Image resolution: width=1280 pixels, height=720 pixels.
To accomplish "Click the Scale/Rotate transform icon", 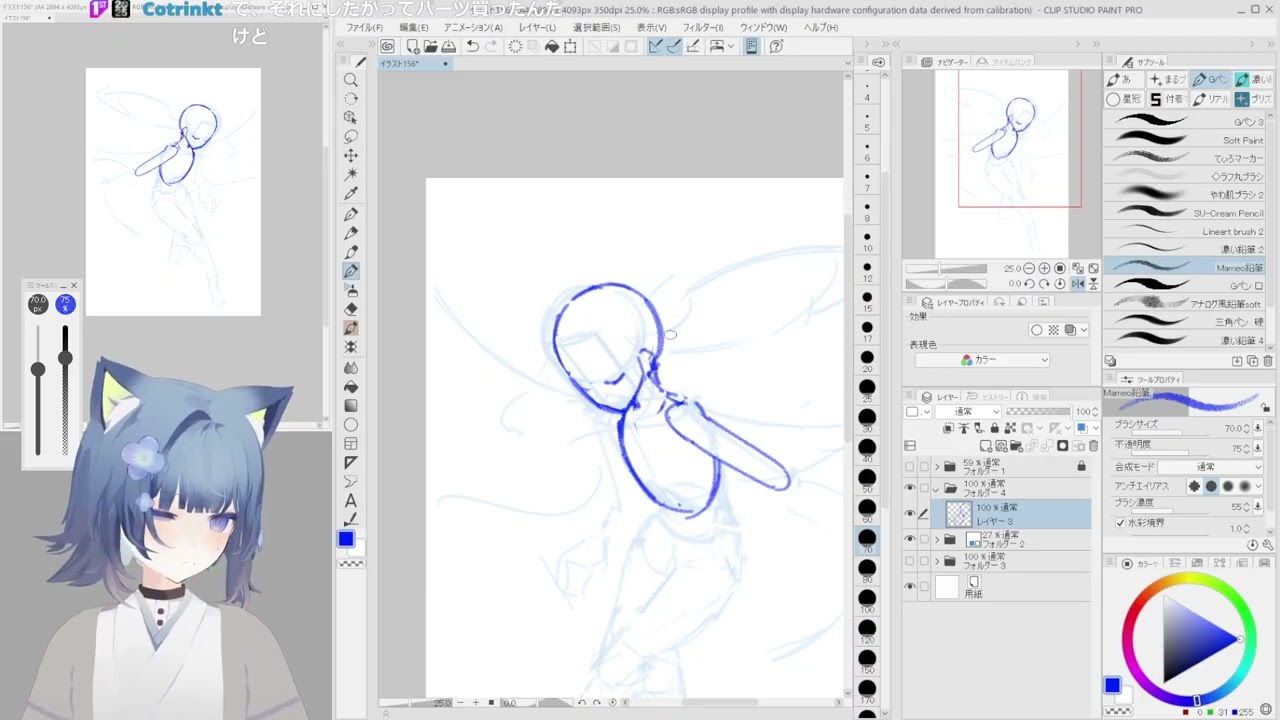I will [x=570, y=46].
